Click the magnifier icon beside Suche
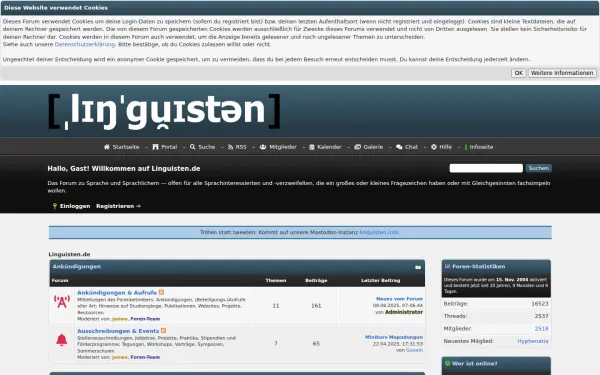The image size is (600, 375). (192, 147)
